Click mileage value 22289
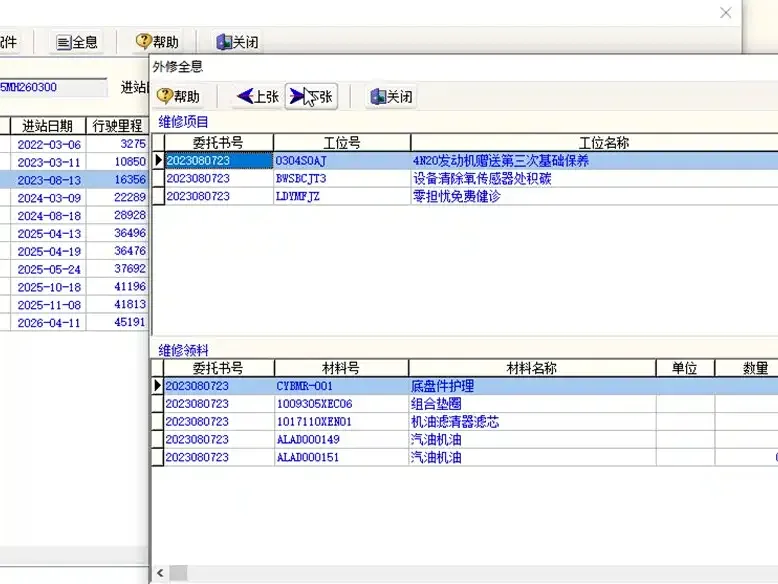 130,197
